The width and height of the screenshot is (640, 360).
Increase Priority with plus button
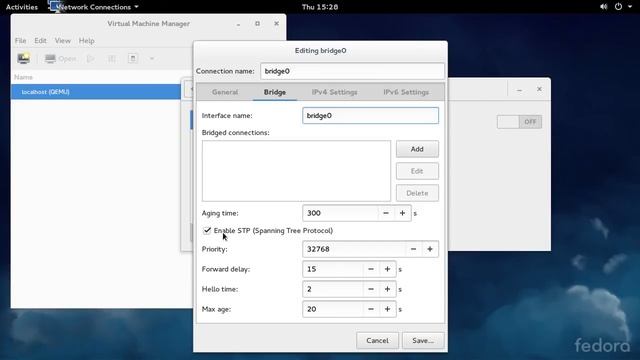point(430,249)
